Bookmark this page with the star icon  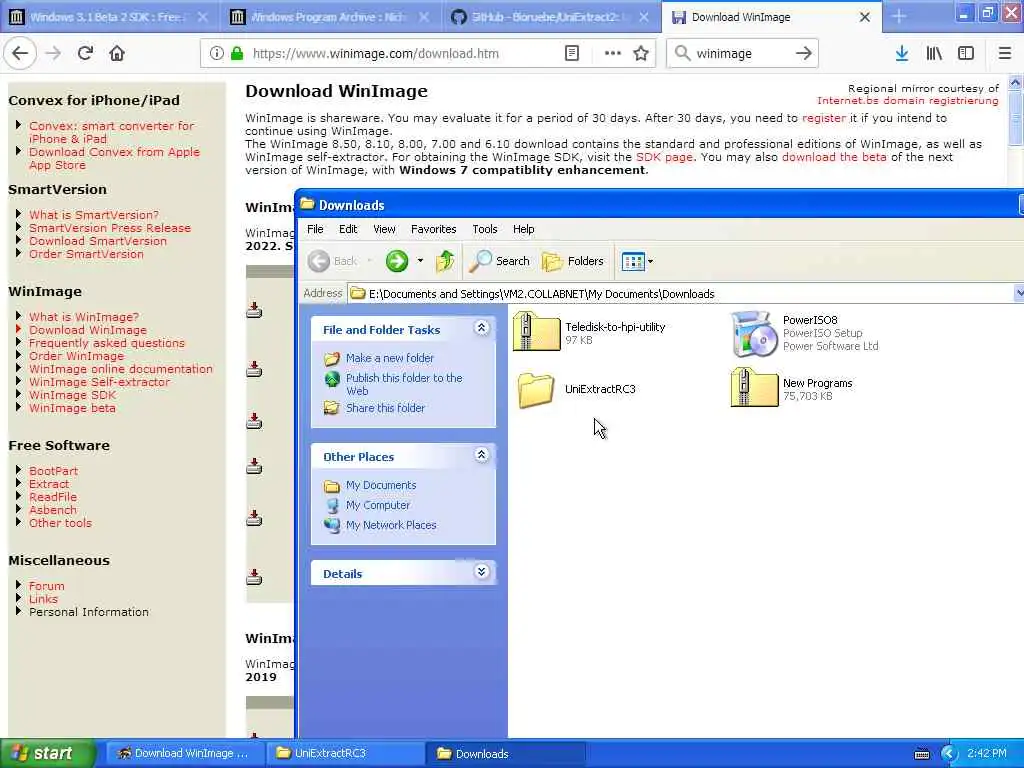641,54
